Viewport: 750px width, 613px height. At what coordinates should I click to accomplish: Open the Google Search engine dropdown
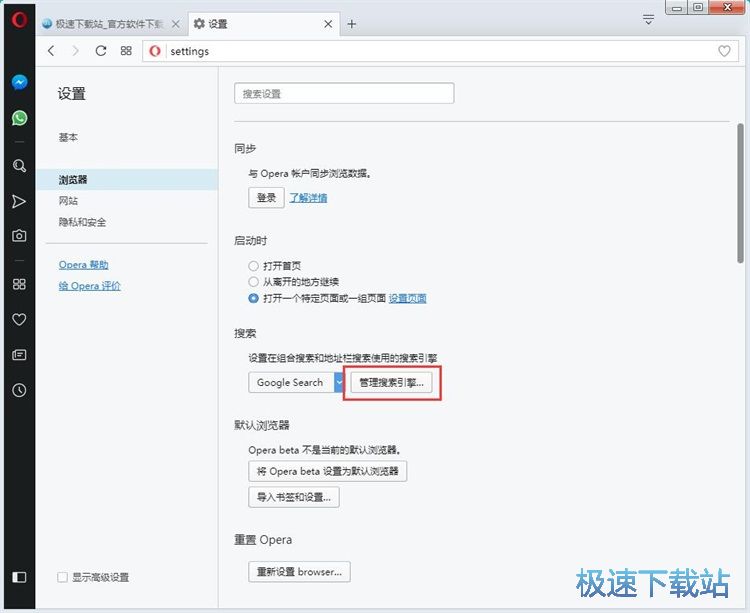(296, 383)
